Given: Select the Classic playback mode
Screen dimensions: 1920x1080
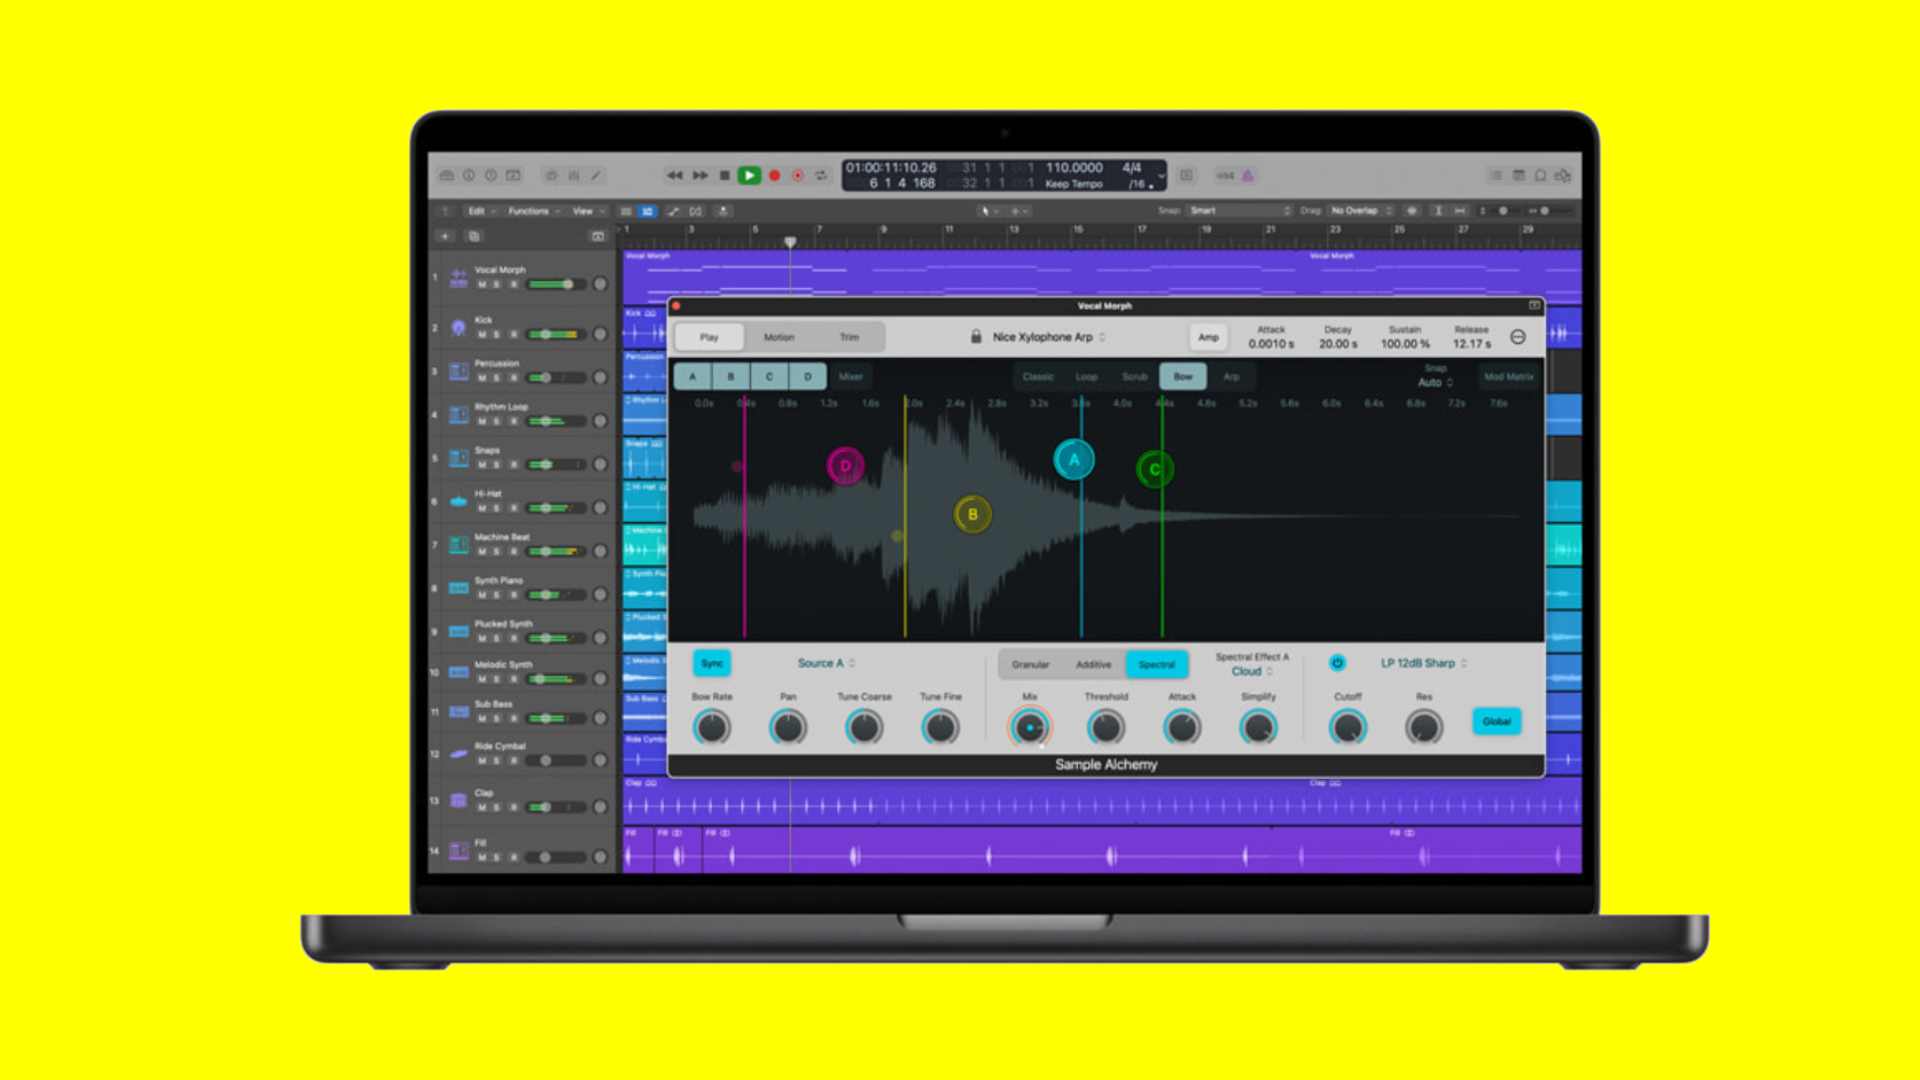Looking at the screenshot, I should [1038, 377].
